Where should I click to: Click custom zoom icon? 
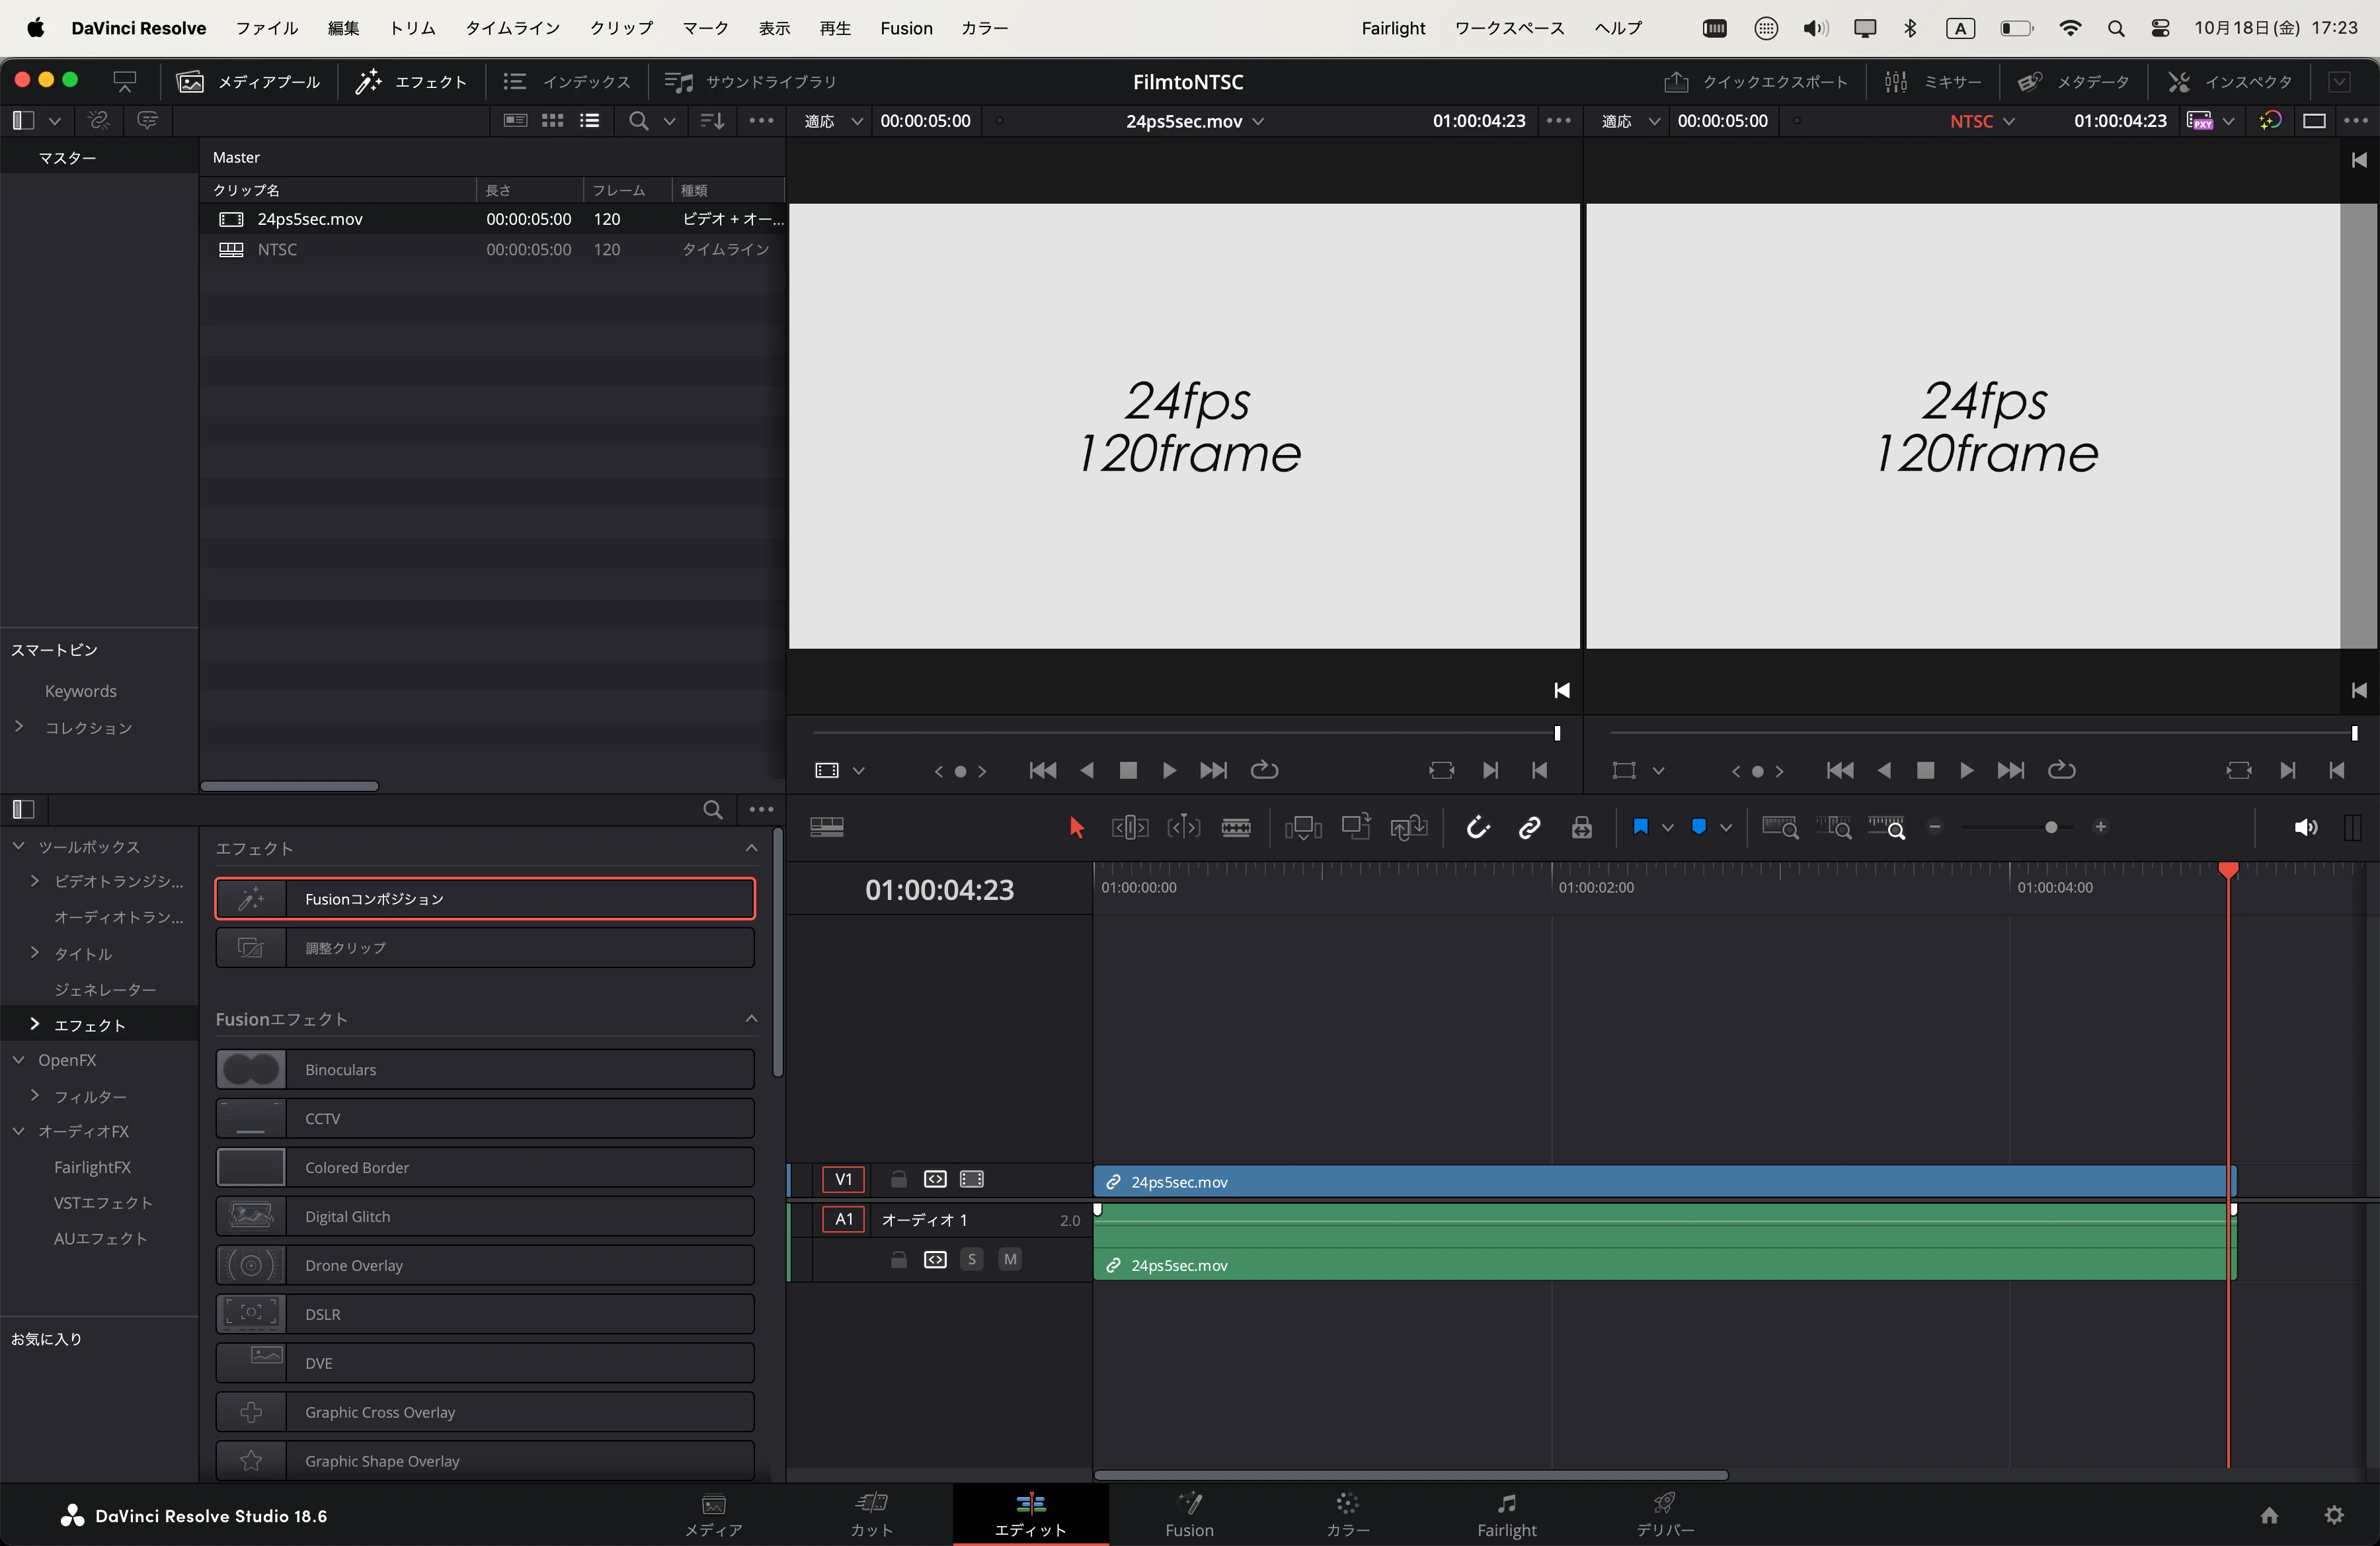[1887, 828]
